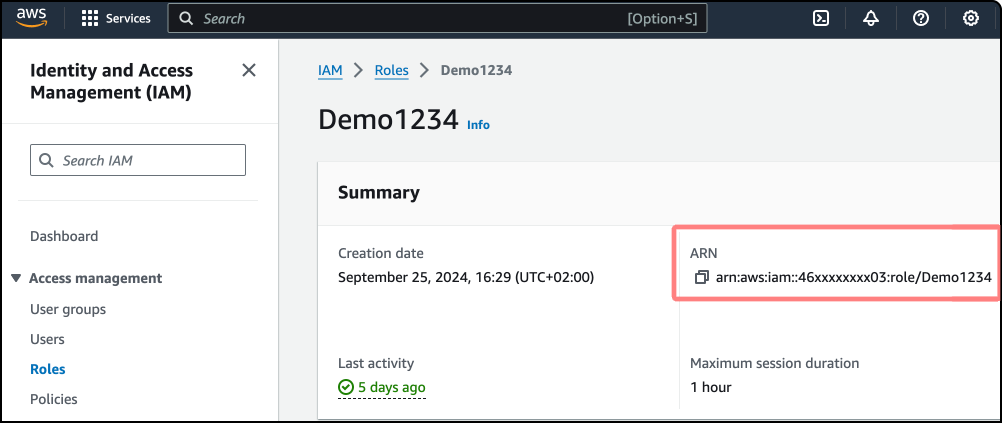
Task: Click the IAM breadcrumb link
Action: point(330,70)
